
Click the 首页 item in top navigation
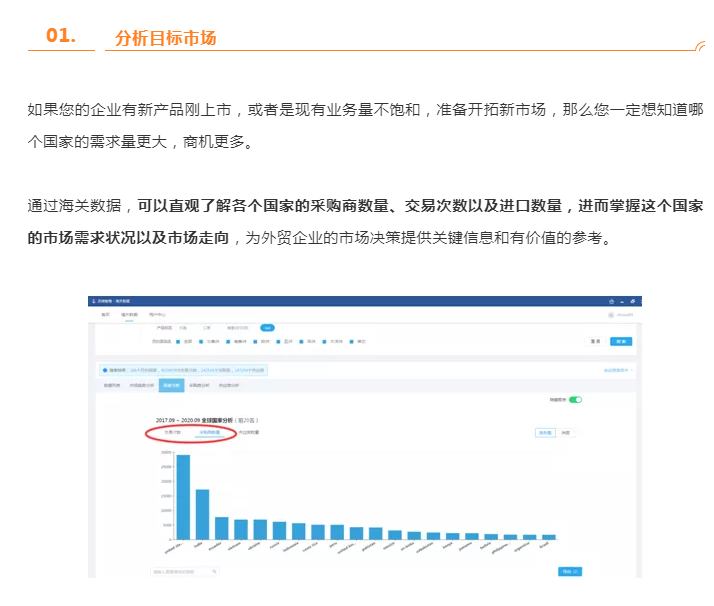point(105,315)
